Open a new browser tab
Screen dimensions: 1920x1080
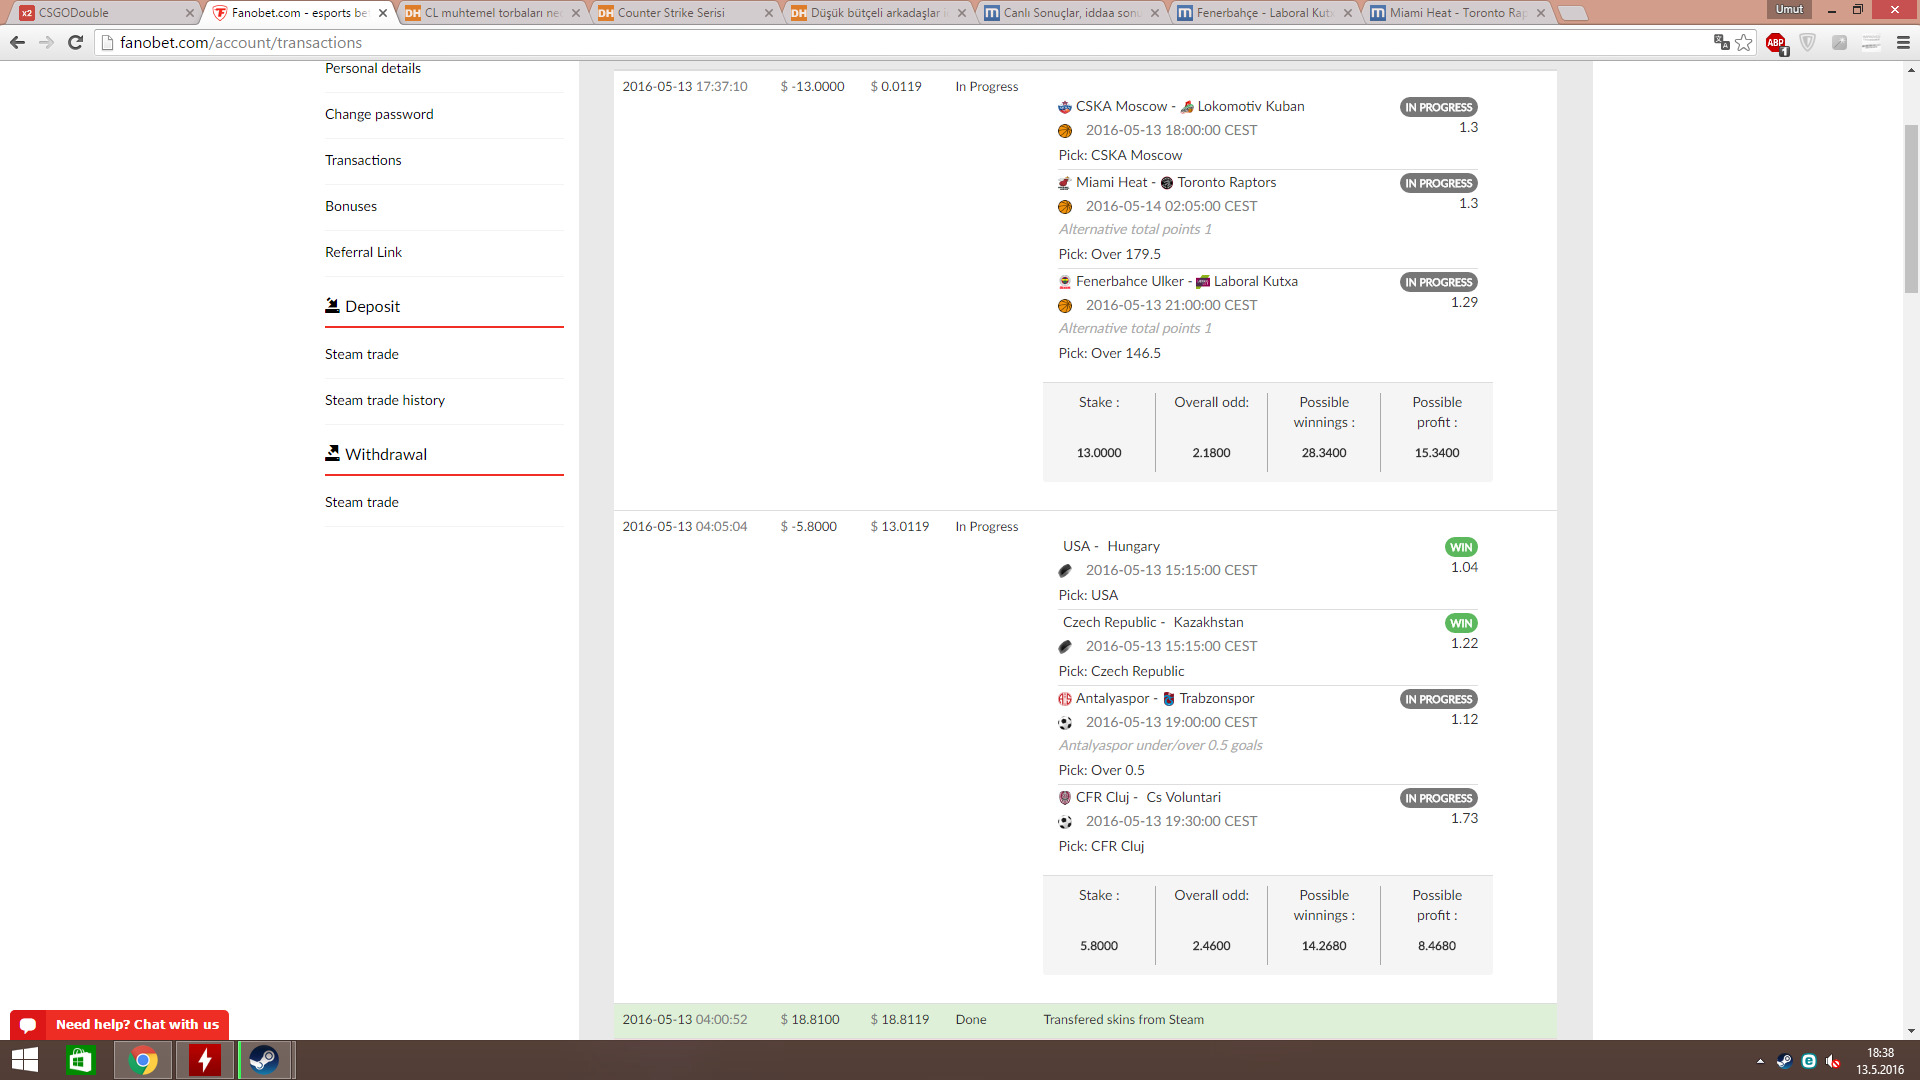[1573, 13]
